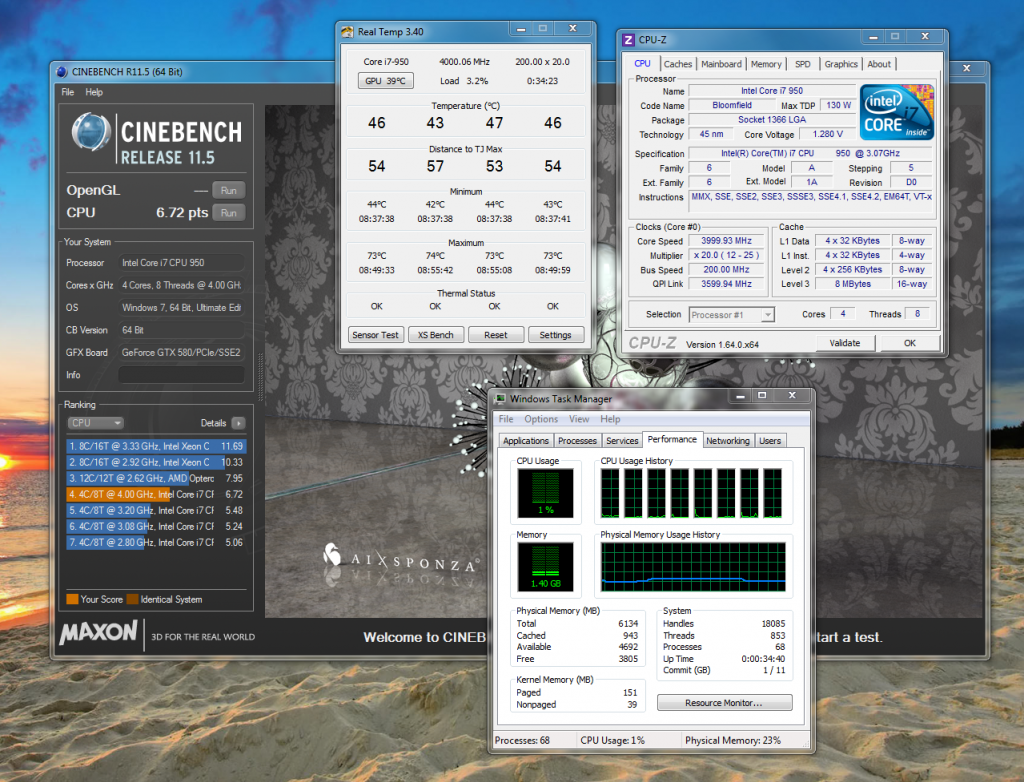The image size is (1024, 782).
Task: Open the Help menu in Cinebench
Action: click(x=94, y=92)
